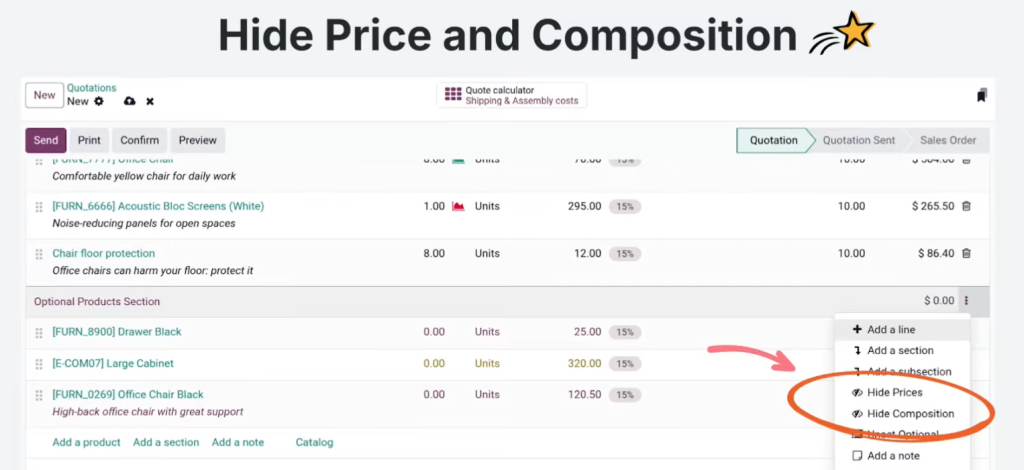The width and height of the screenshot is (1024, 470).
Task: Click the 15% discount badge on Large Cabinet
Action: pos(625,363)
